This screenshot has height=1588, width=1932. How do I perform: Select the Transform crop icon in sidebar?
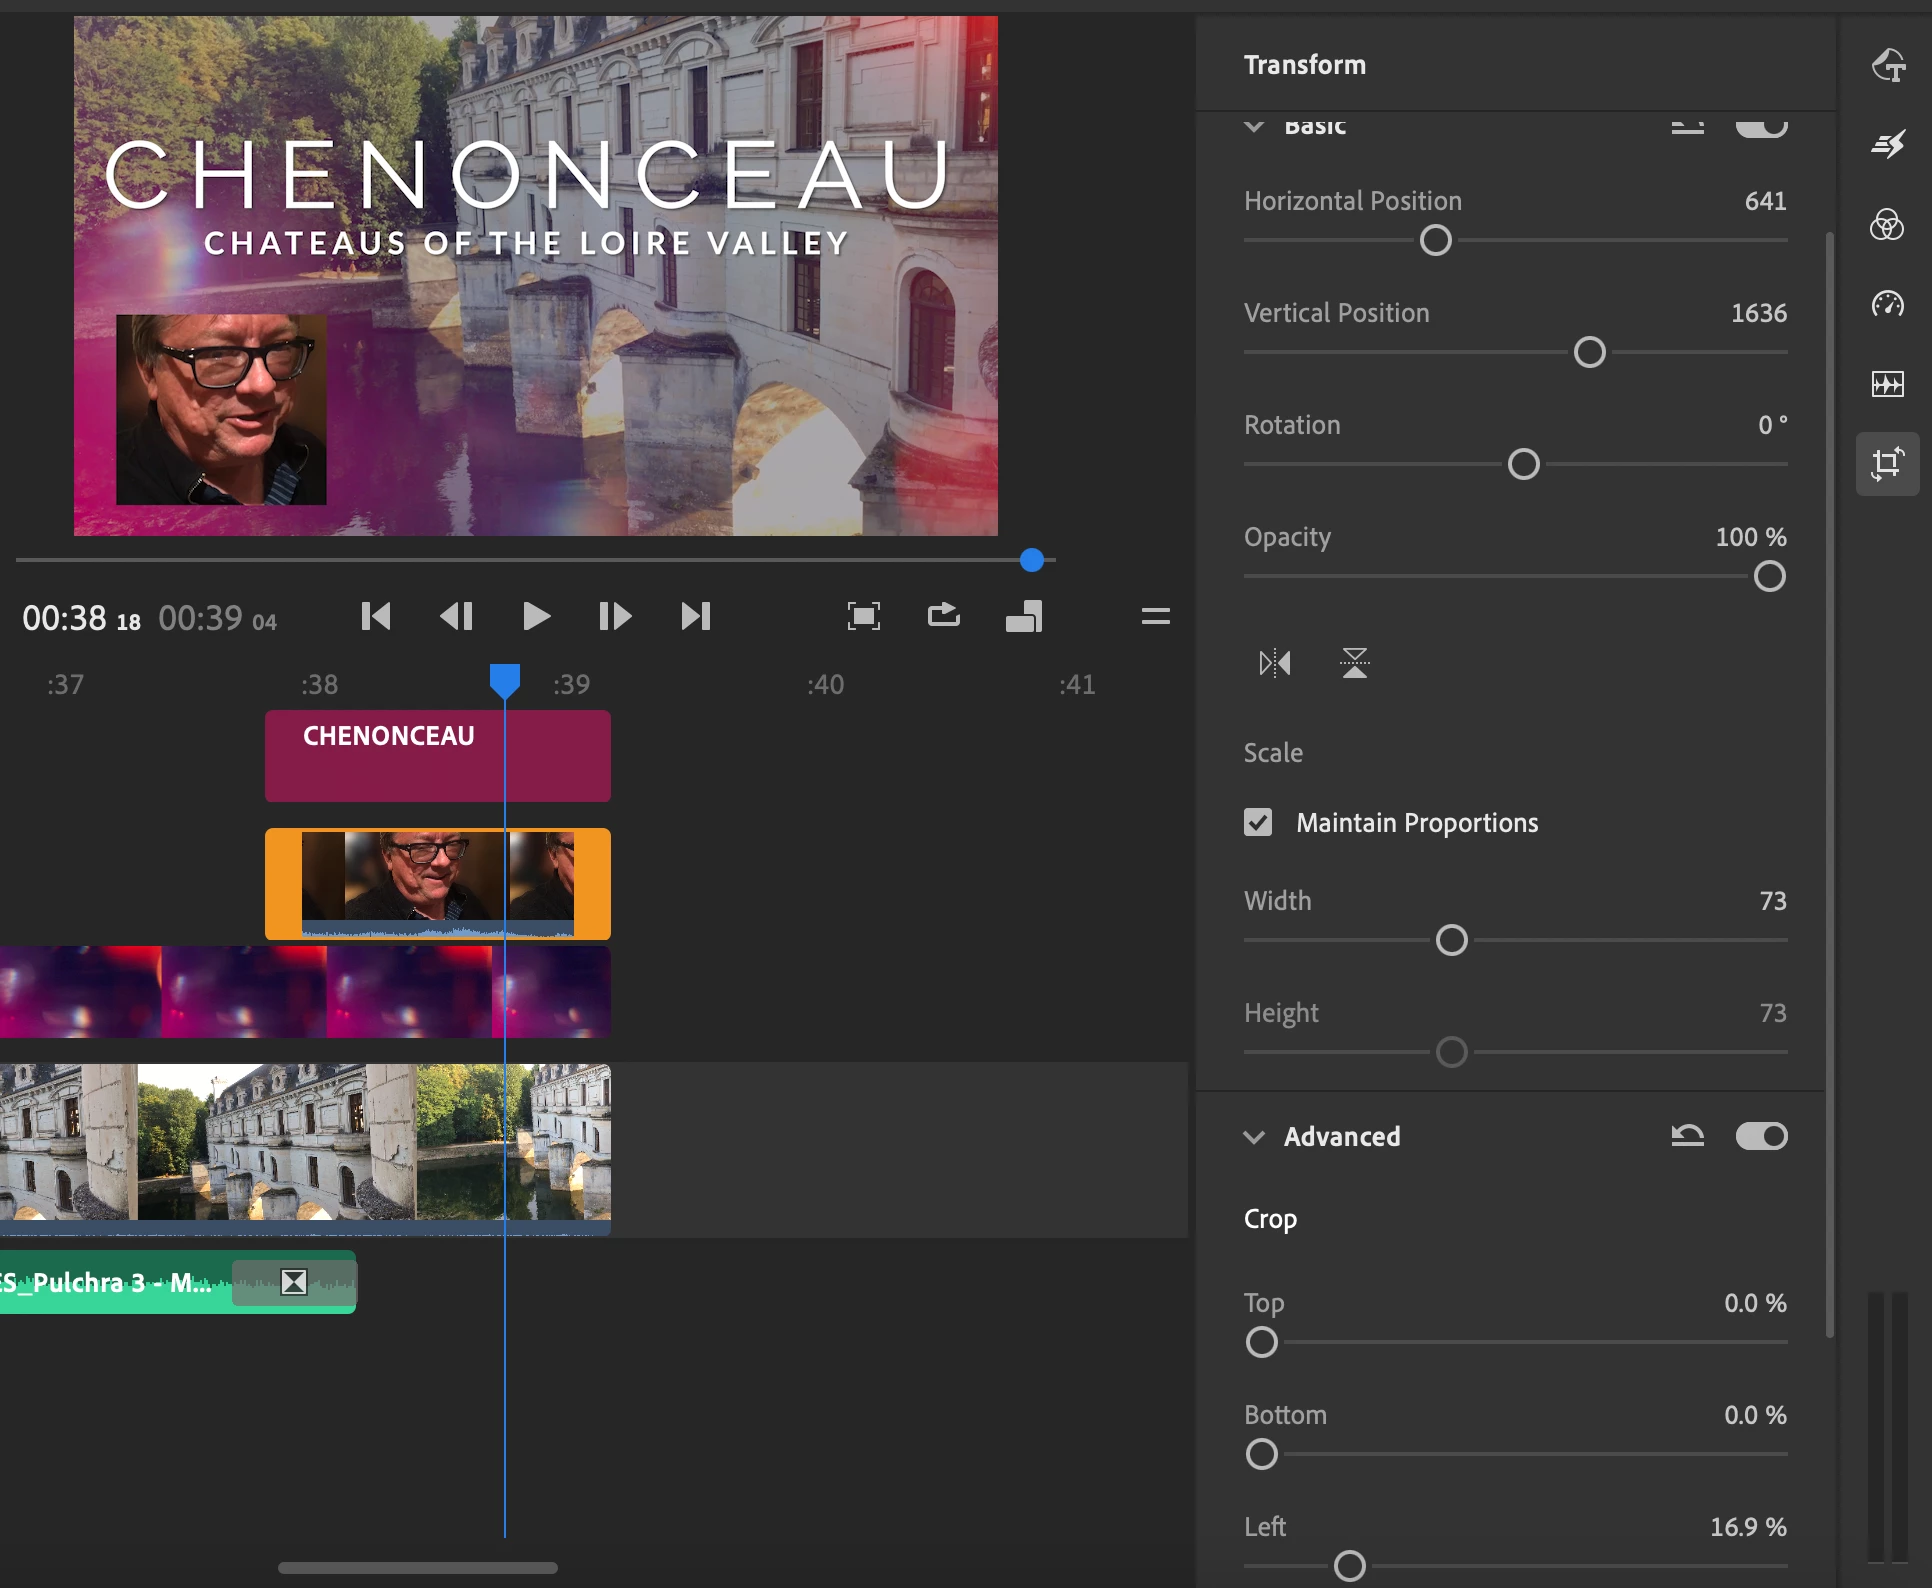point(1888,464)
